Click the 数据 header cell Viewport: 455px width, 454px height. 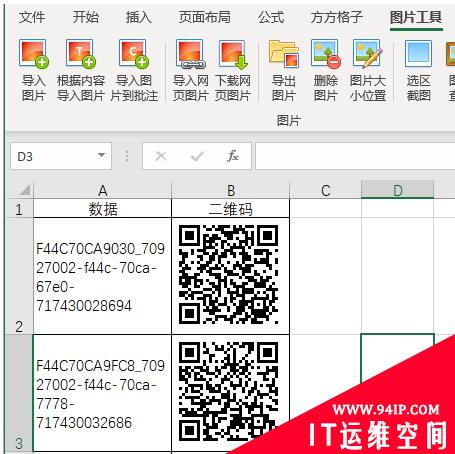pyautogui.click(x=102, y=209)
